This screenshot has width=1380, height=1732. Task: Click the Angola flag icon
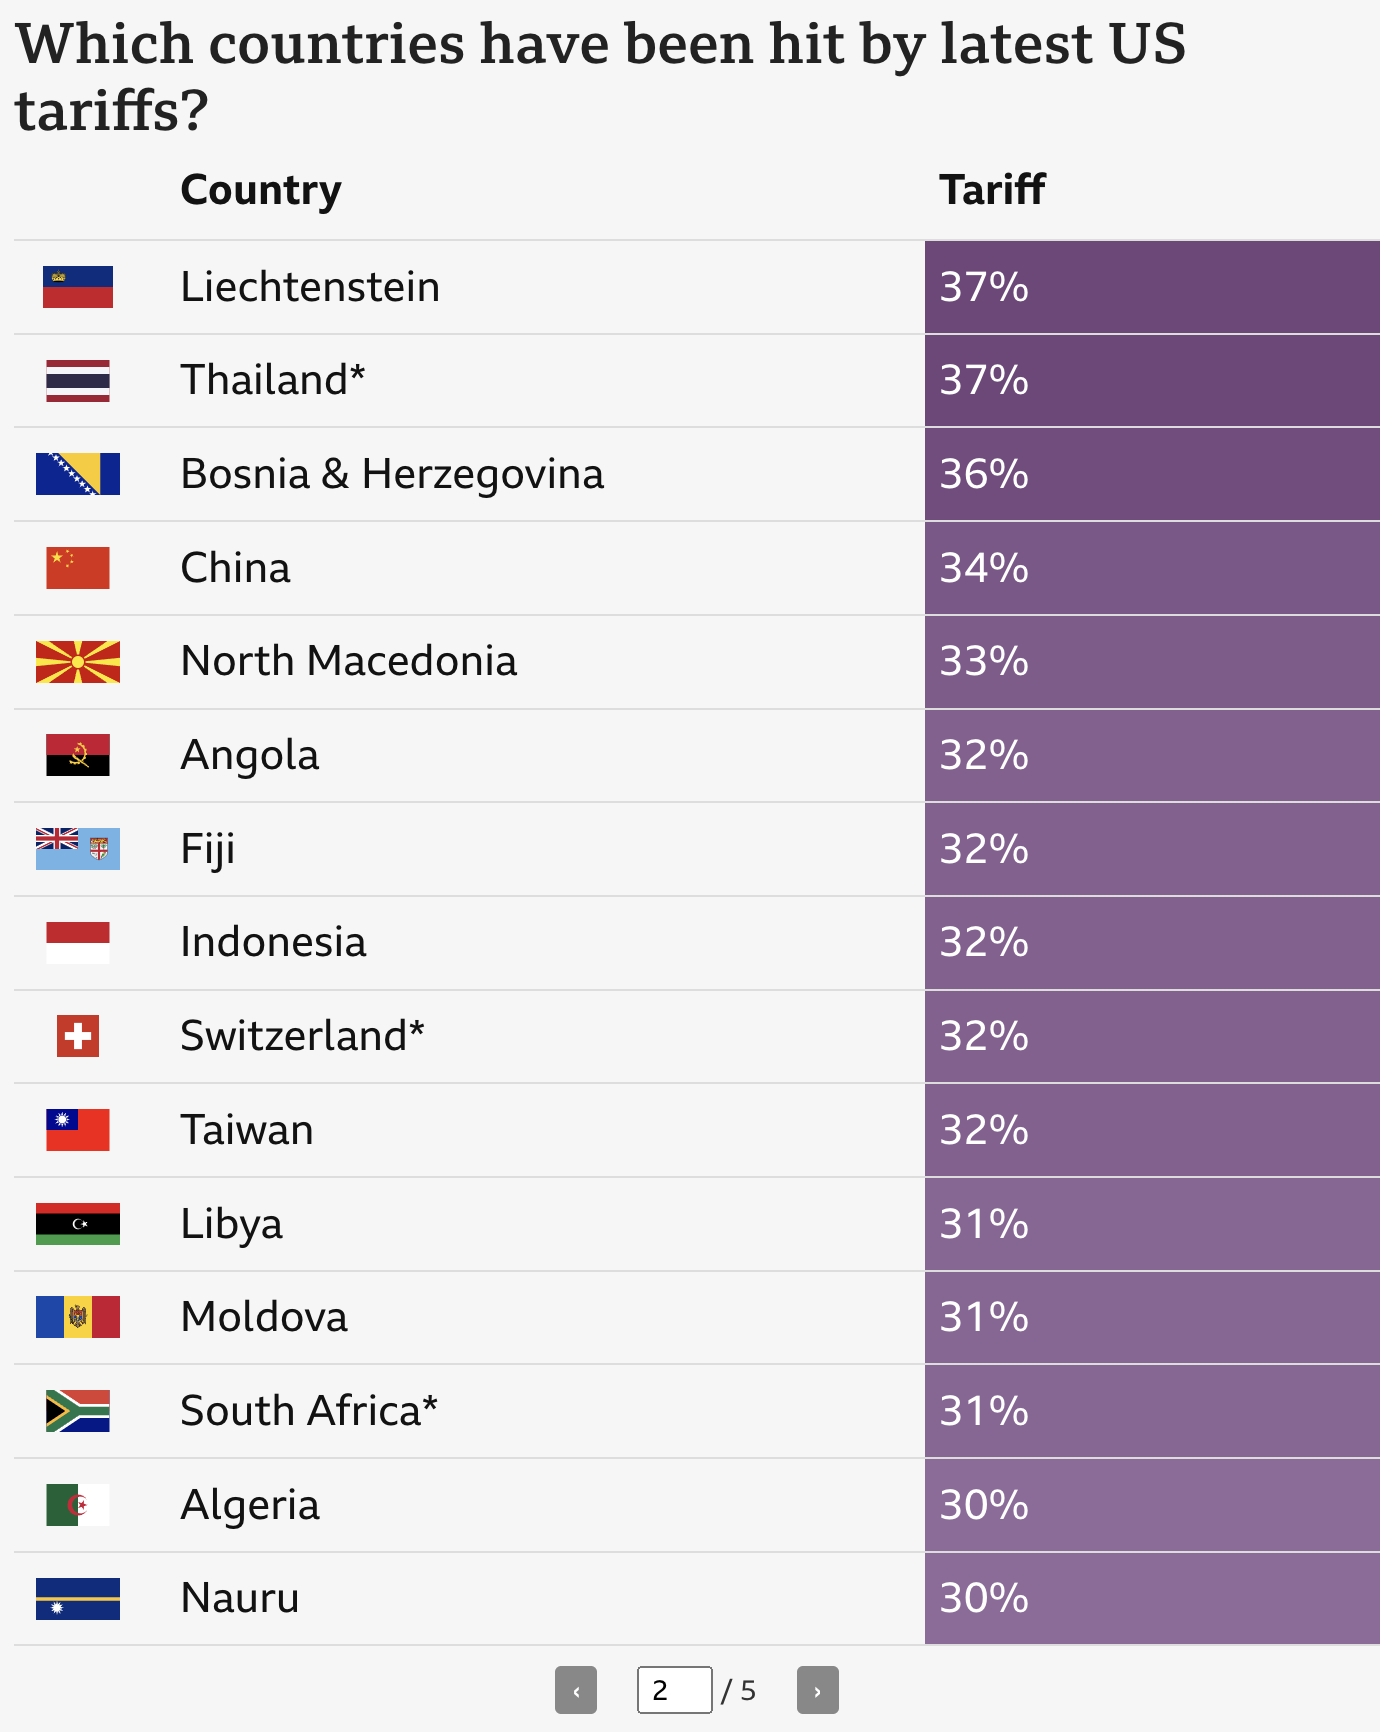click(78, 755)
